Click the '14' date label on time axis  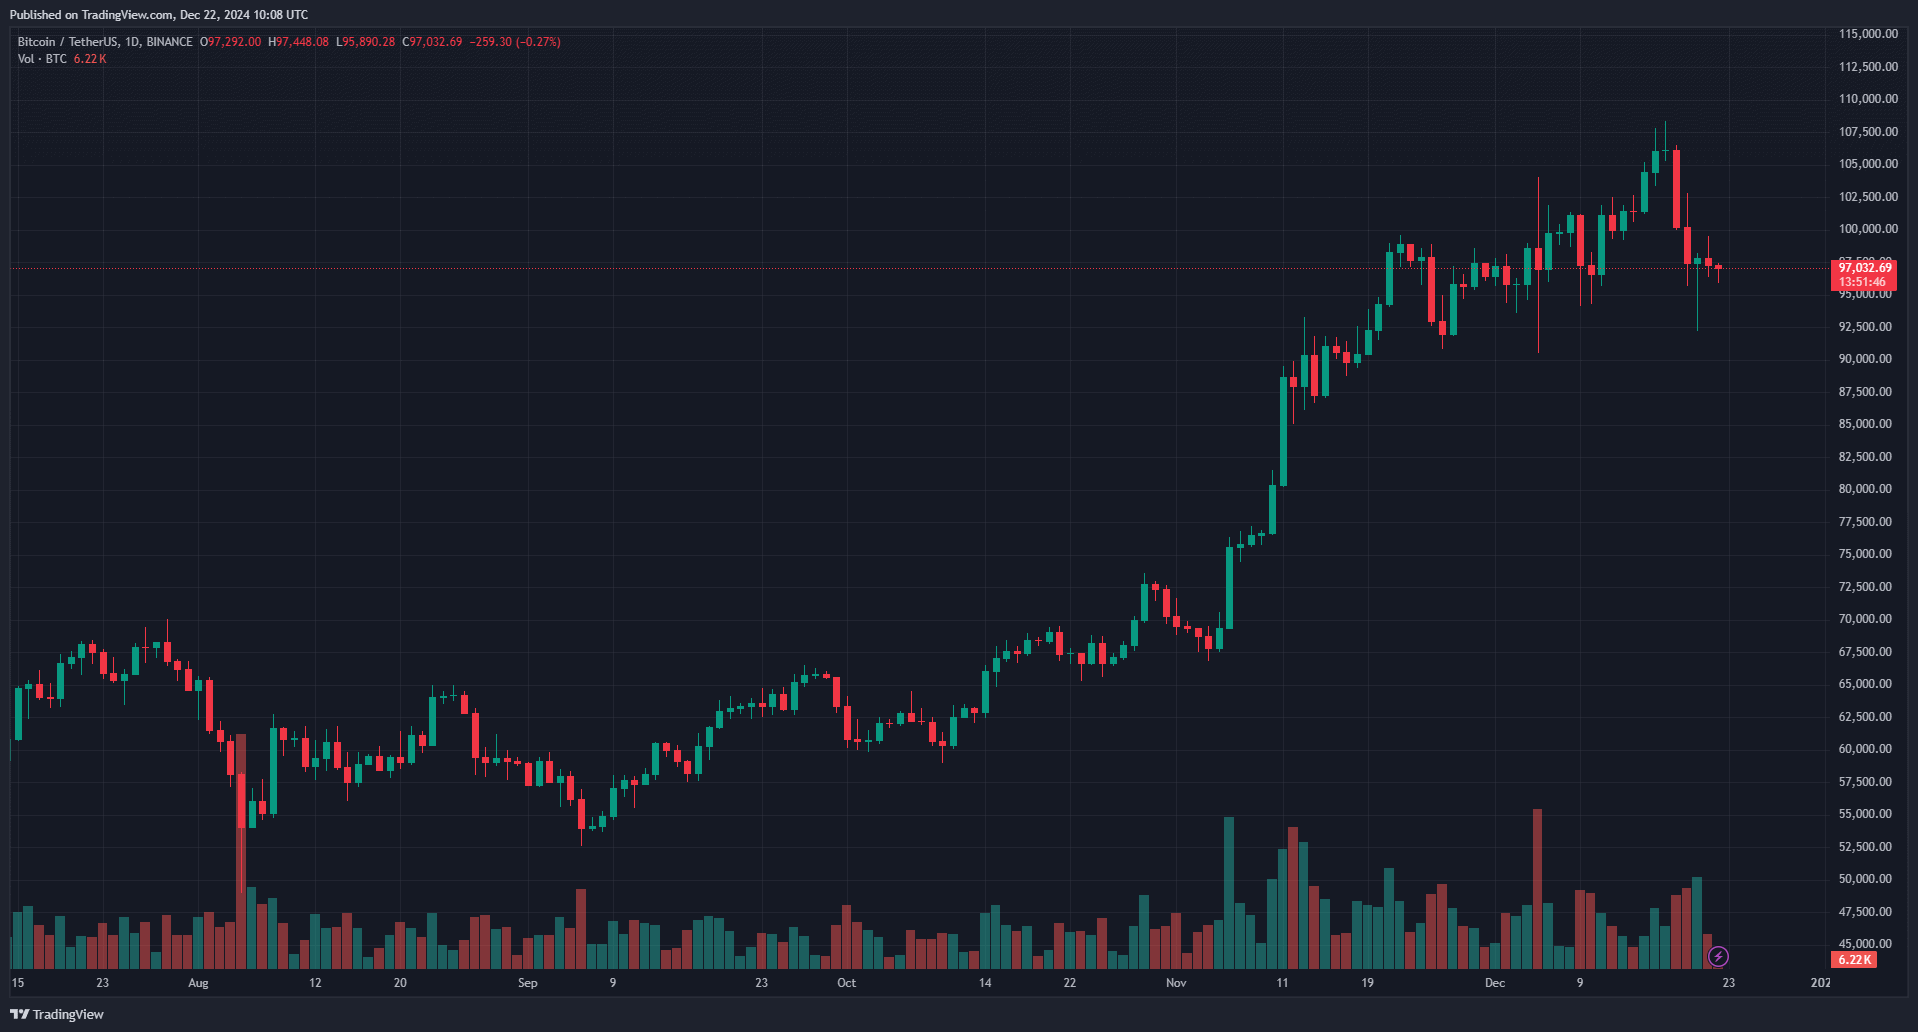pos(985,983)
